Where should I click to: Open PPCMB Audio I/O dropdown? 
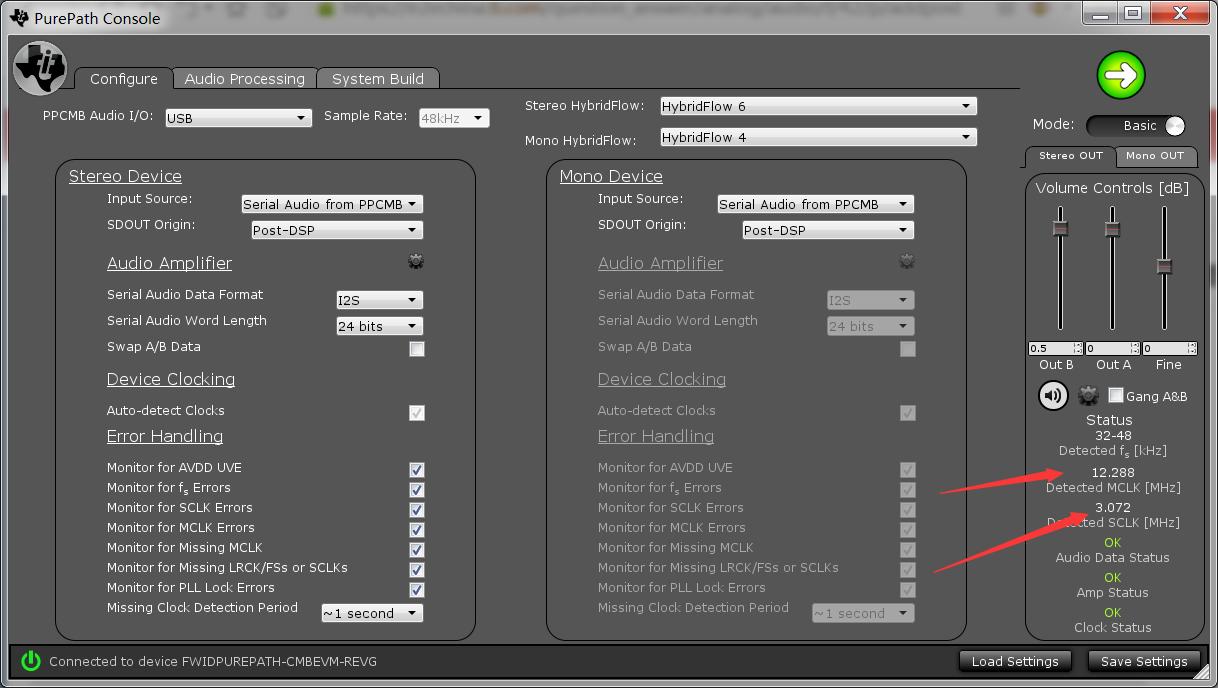238,118
